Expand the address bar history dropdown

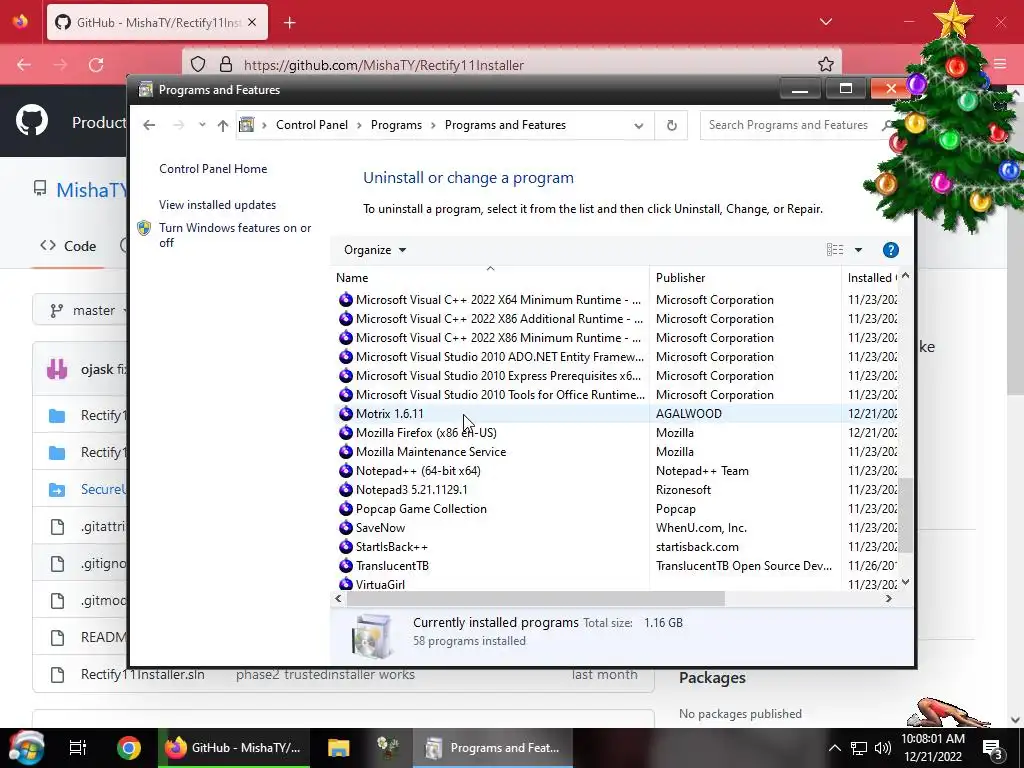point(639,125)
